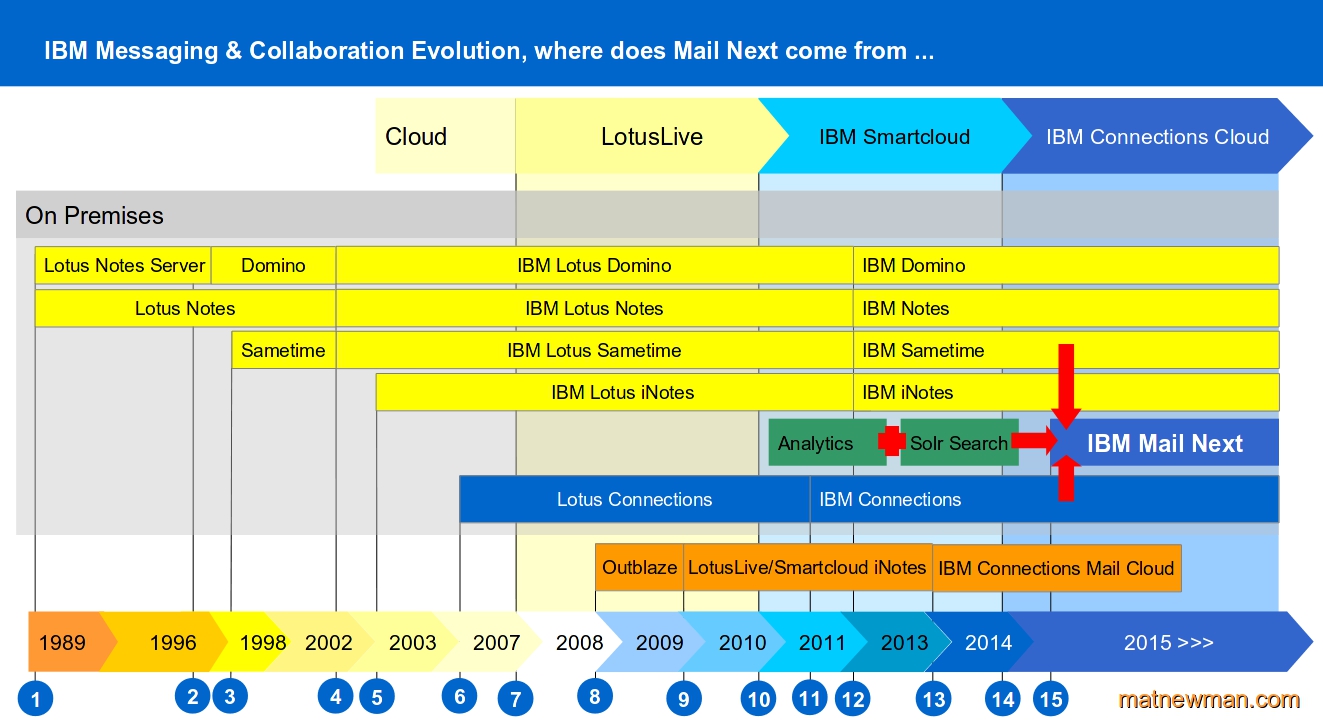1323x720 pixels.
Task: Click the 2015 >>> timeline arrow
Action: (1168, 642)
